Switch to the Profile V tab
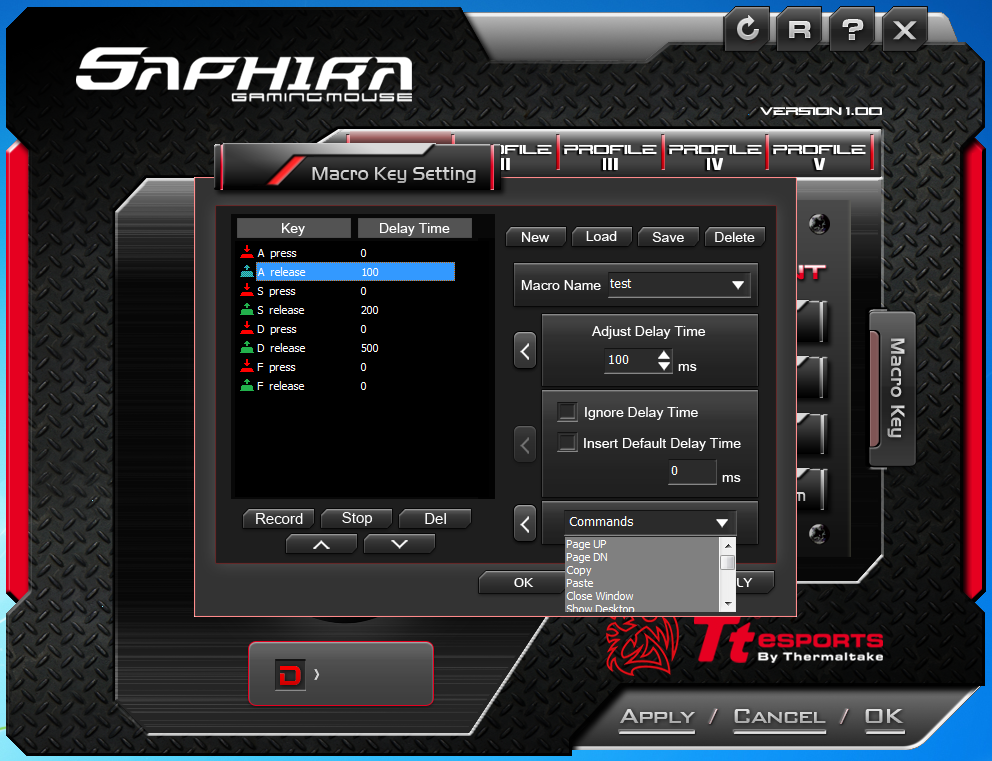 tap(819, 156)
